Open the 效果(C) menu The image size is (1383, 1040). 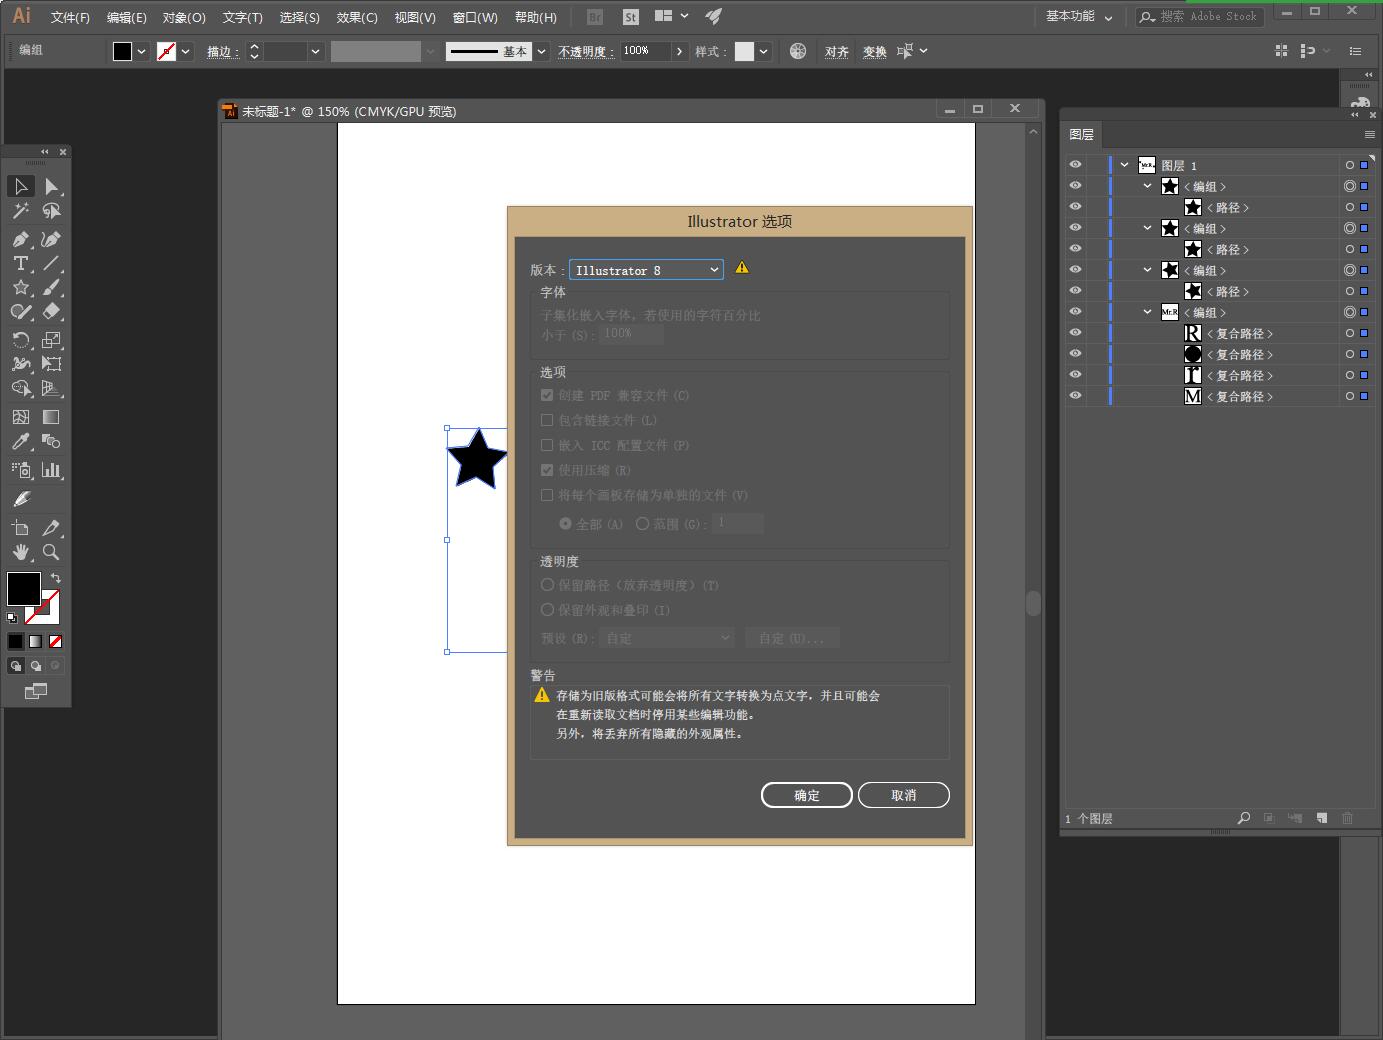pos(357,17)
